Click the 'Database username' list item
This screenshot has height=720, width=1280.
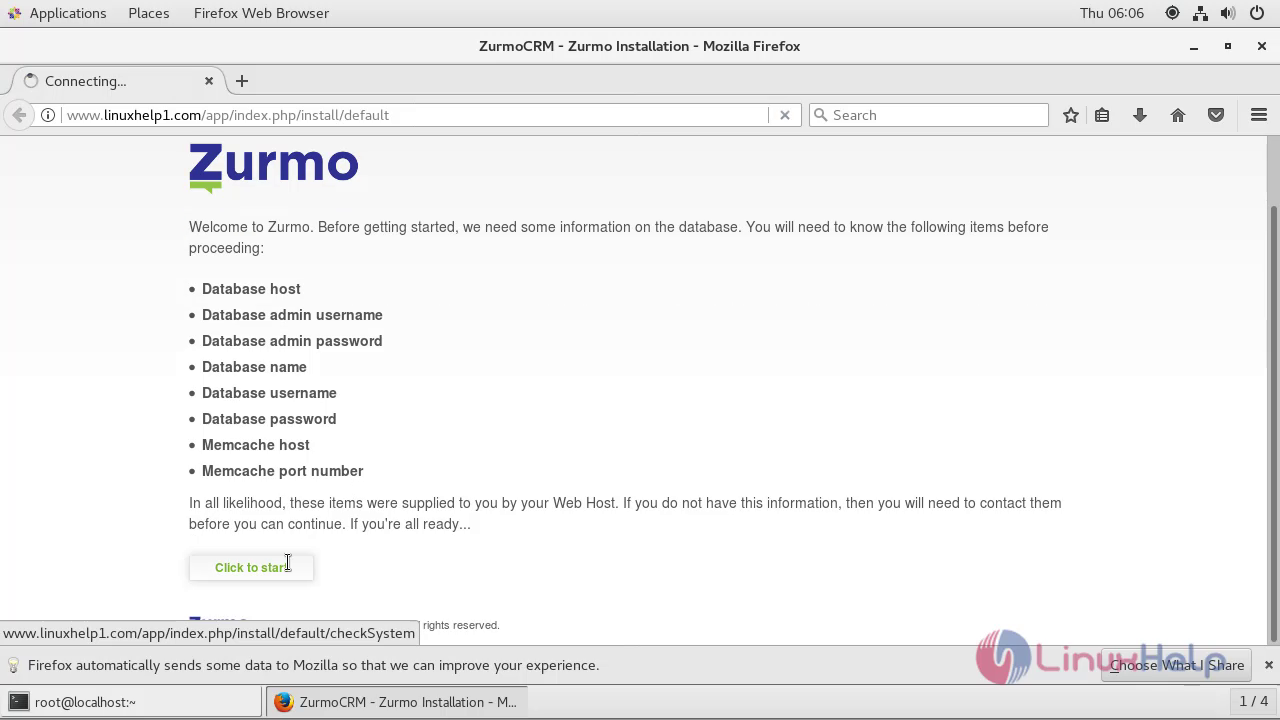[x=269, y=393]
